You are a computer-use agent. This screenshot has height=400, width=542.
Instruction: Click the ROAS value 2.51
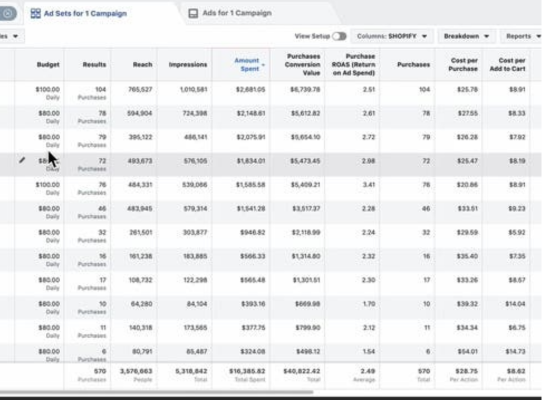[369, 90]
